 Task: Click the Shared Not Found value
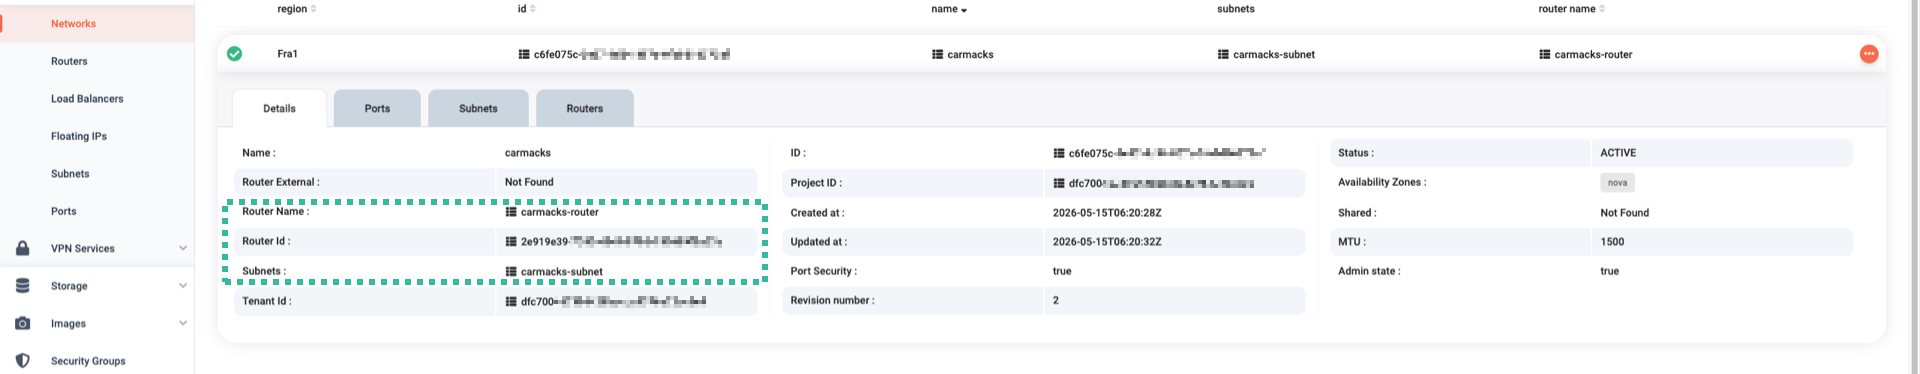[1625, 213]
